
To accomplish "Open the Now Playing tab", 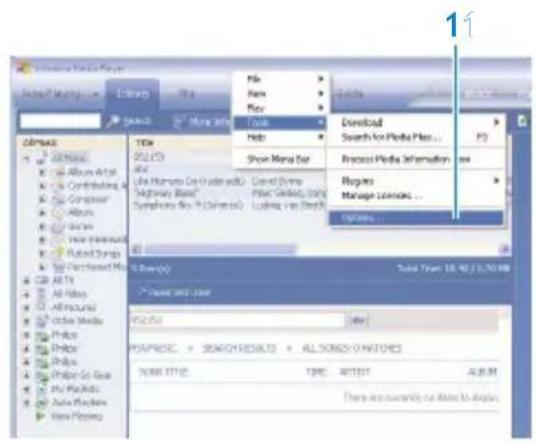I will (51, 94).
